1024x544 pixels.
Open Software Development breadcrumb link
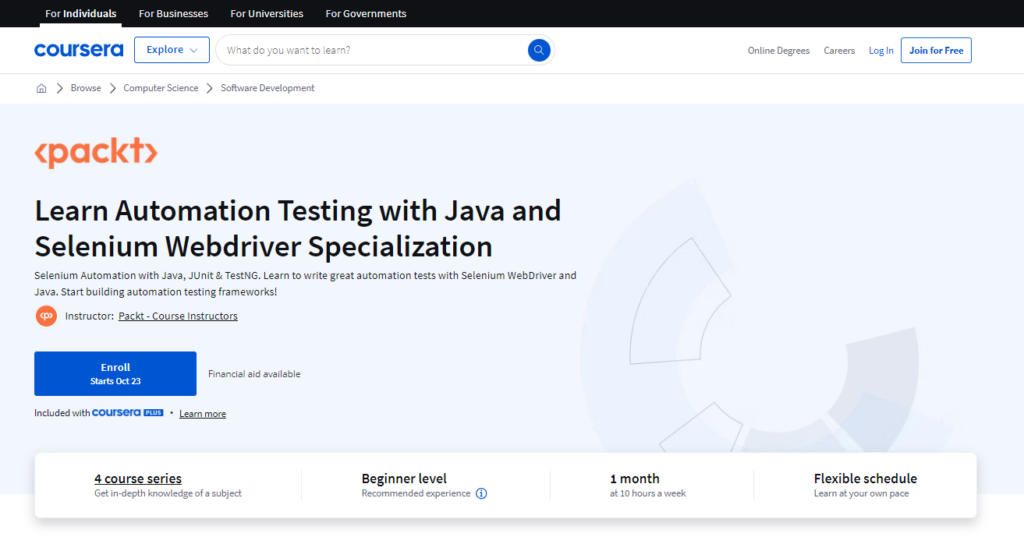(x=267, y=88)
